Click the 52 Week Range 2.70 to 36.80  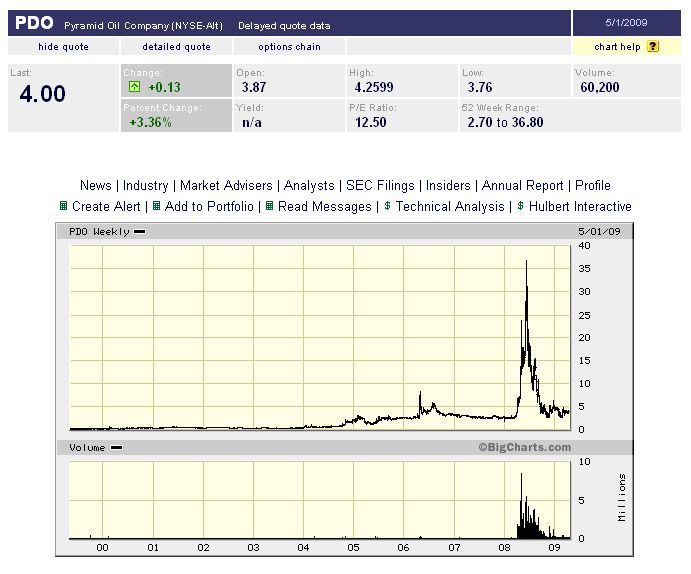tap(505, 122)
